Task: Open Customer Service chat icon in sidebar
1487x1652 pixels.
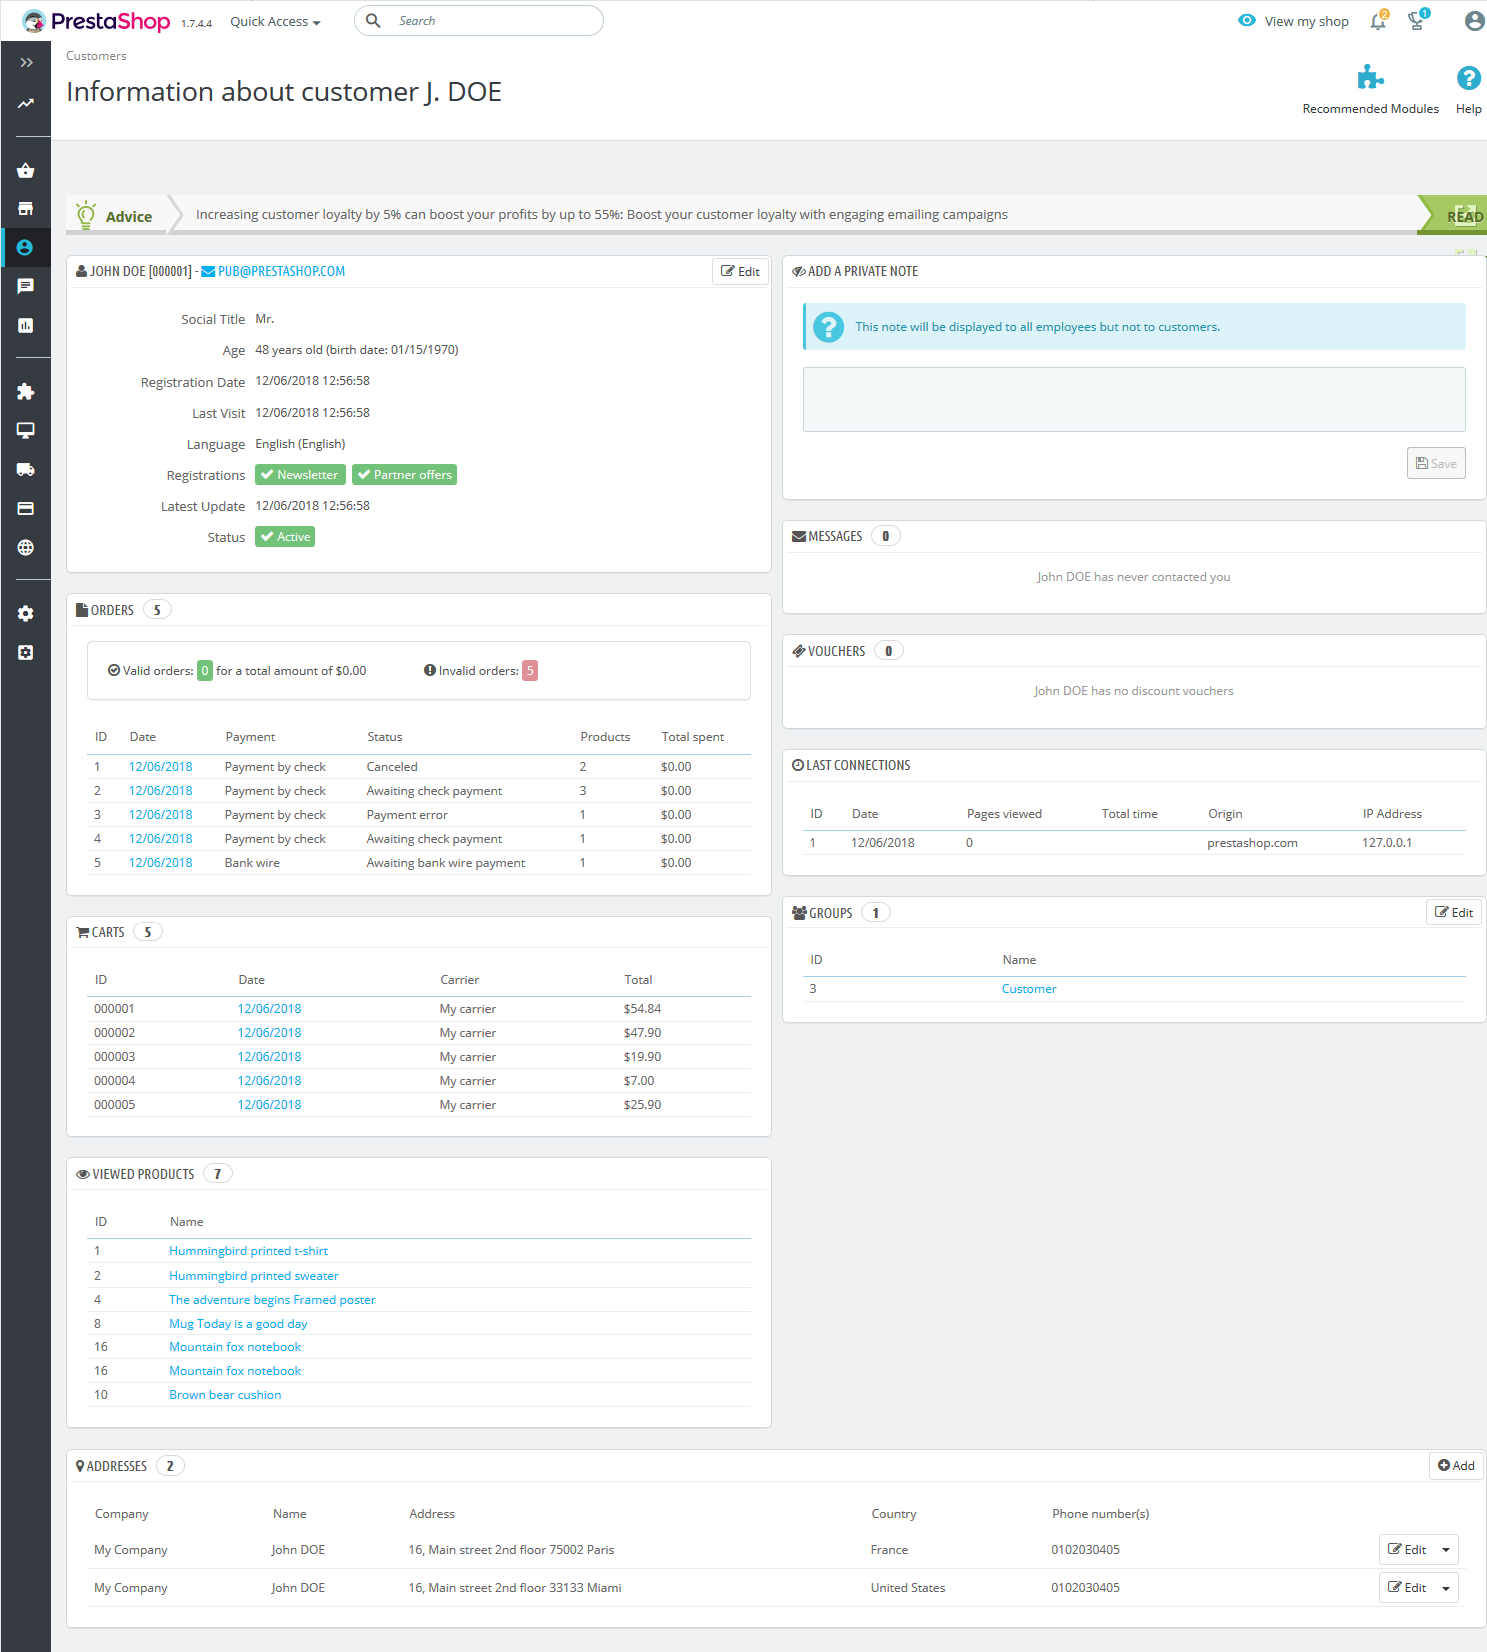Action: pos(25,286)
